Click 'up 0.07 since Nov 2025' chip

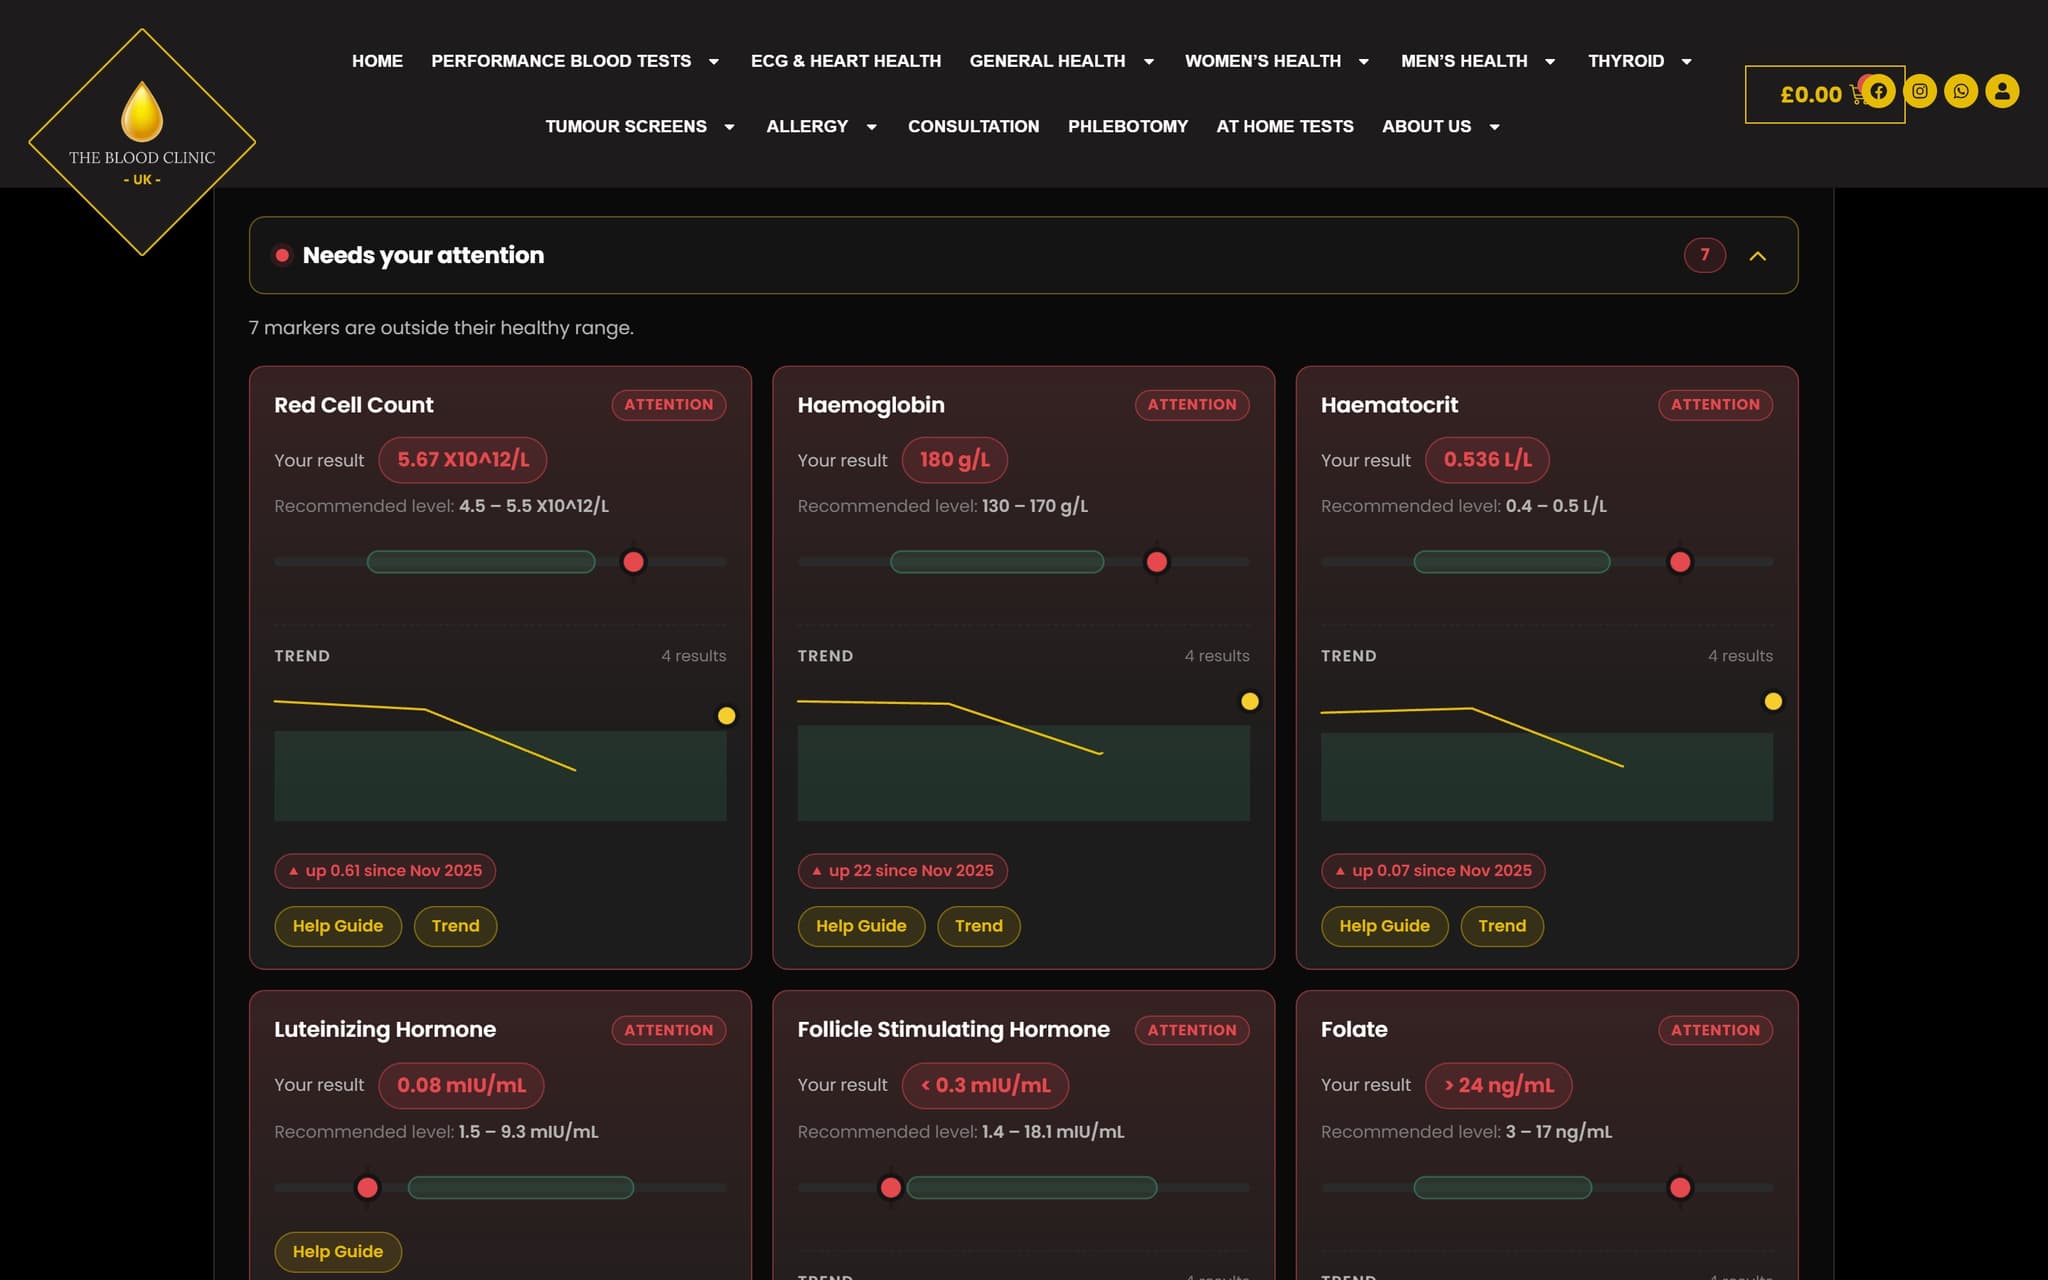(1433, 871)
